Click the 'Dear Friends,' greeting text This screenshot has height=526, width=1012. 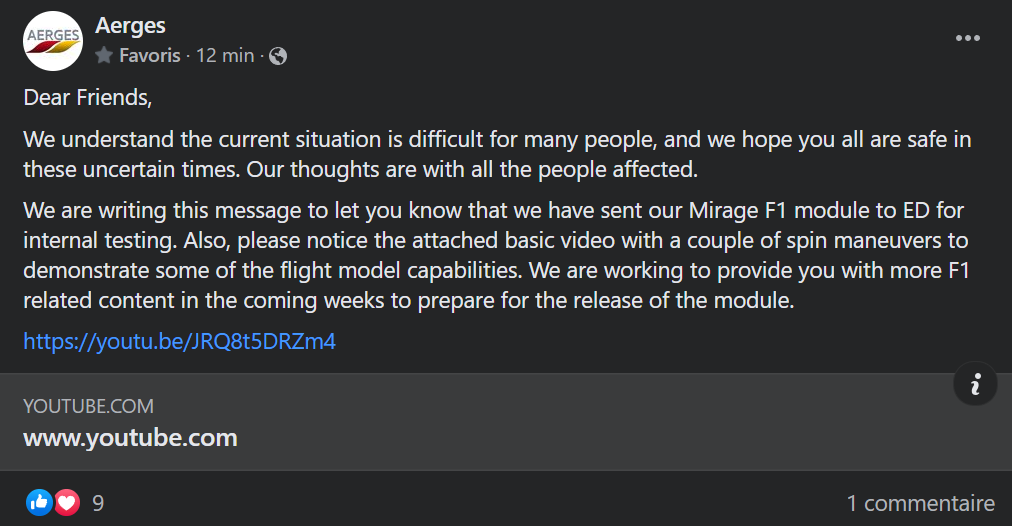tap(88, 97)
